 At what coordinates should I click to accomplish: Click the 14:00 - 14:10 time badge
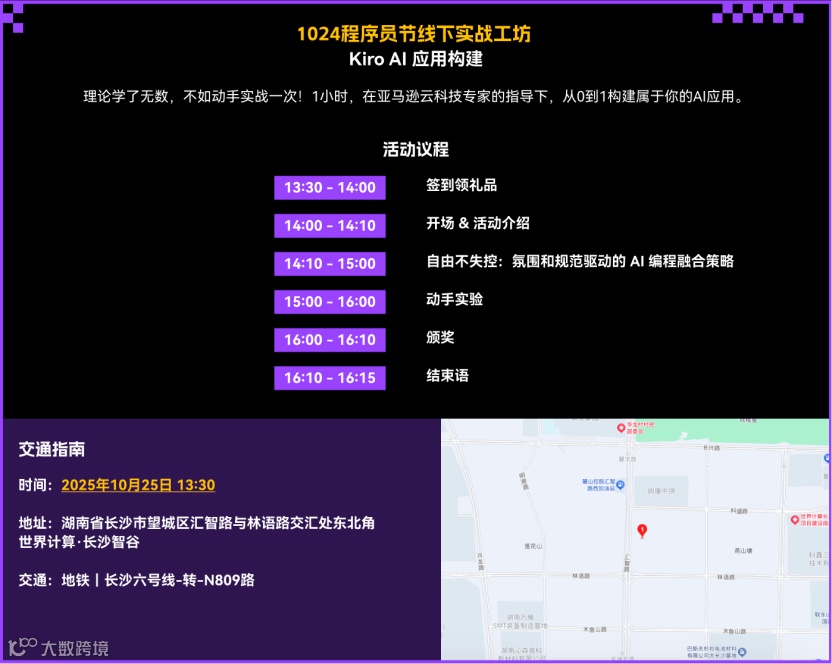[x=330, y=226]
